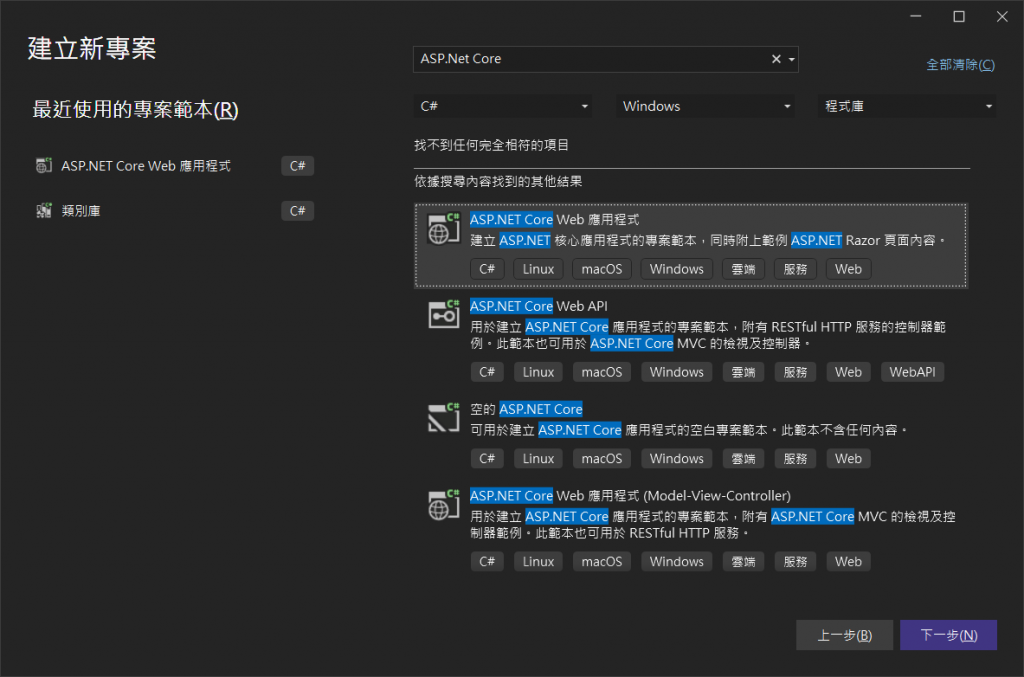
Task: Click the 最近使用的專案範本 heading
Action: point(135,110)
